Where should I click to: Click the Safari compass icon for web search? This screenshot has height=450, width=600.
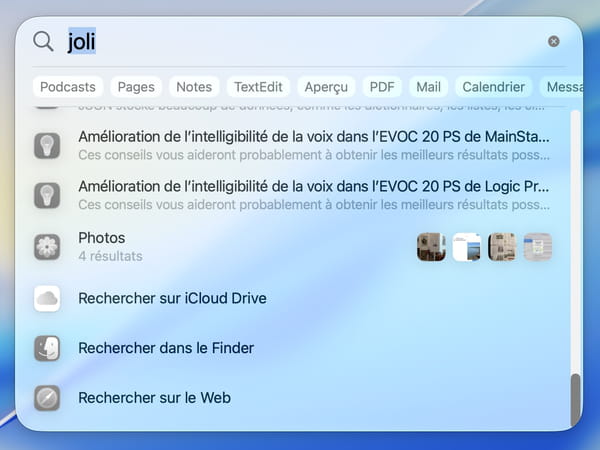tap(48, 398)
